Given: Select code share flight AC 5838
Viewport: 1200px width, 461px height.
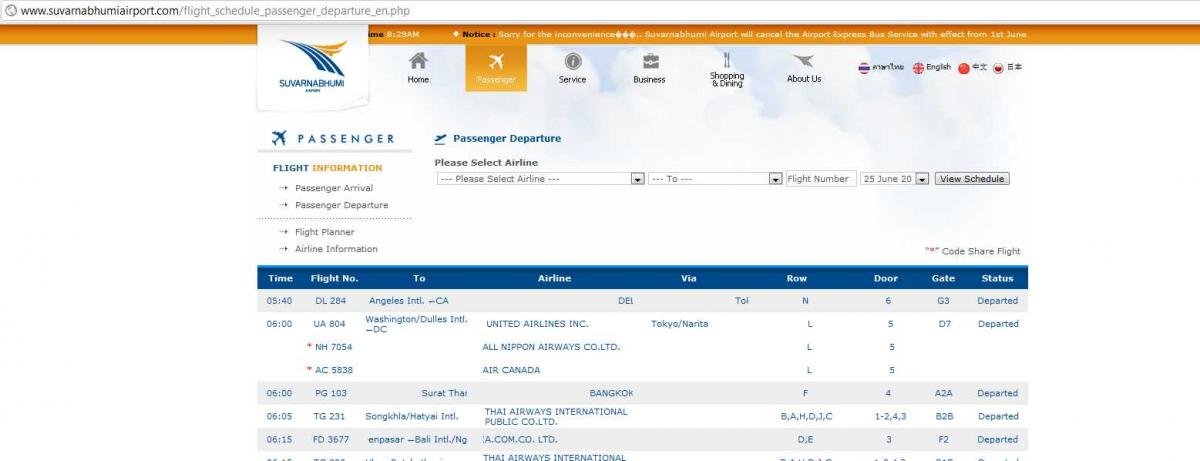Looking at the screenshot, I should pos(334,370).
